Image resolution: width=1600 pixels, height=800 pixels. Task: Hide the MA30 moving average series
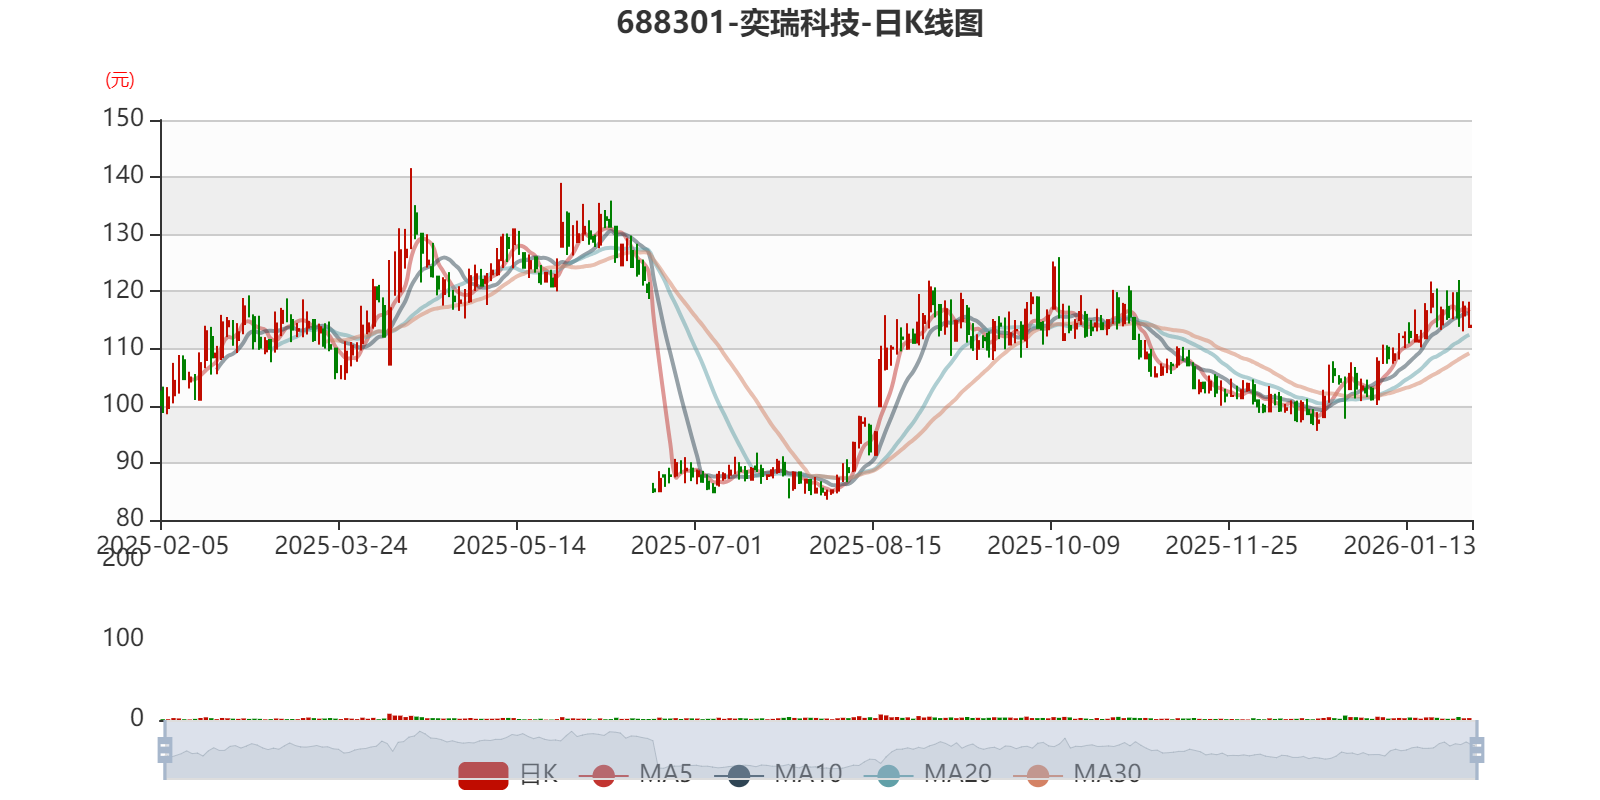(1077, 774)
